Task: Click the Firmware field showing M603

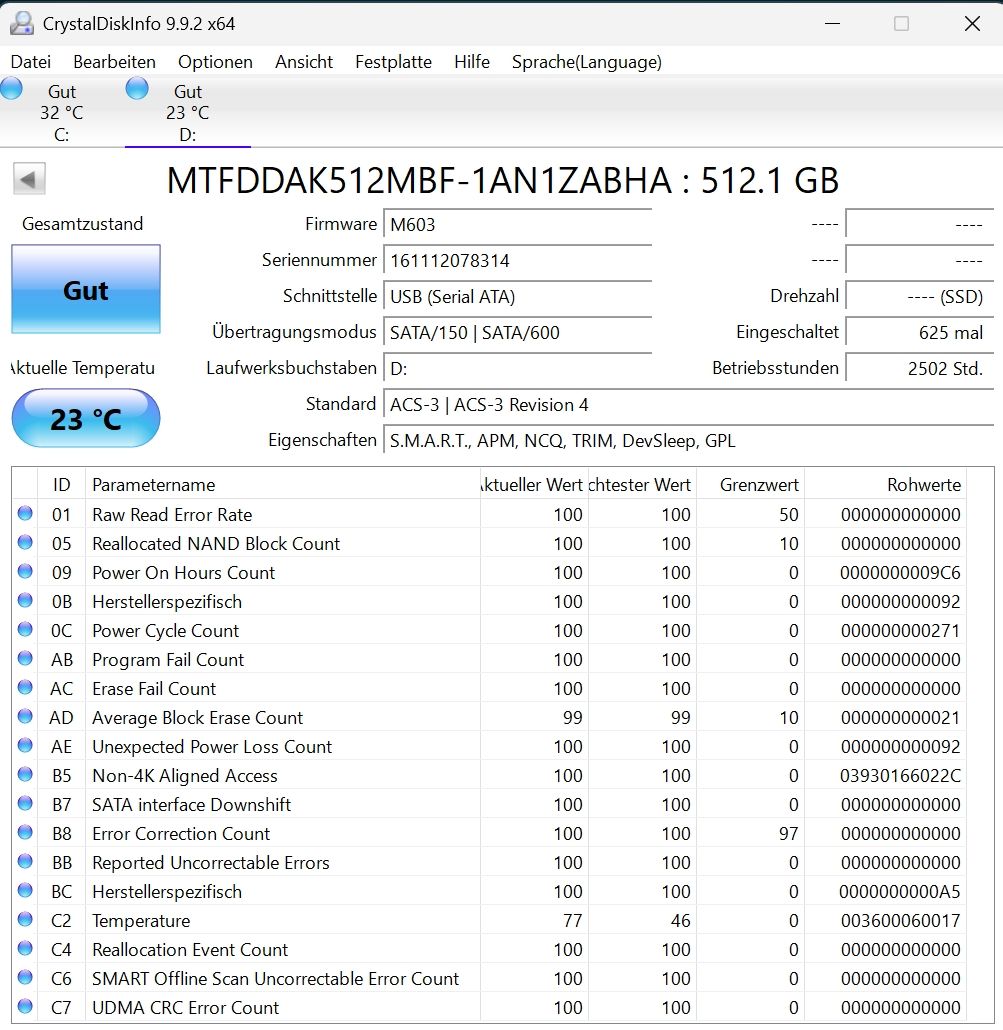Action: point(518,225)
